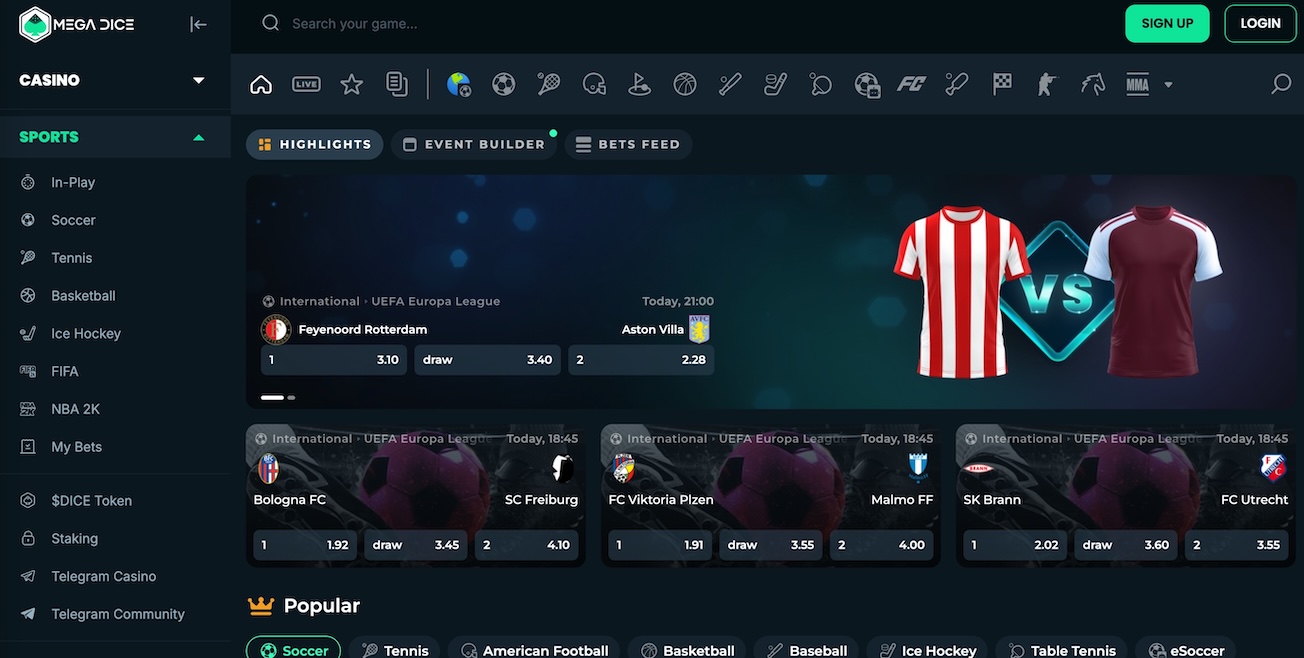Click the SIGN UP button
The width and height of the screenshot is (1304, 658).
[x=1167, y=23]
